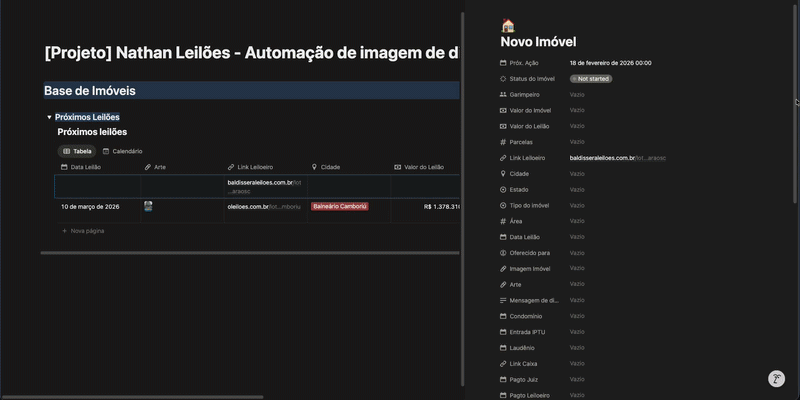Viewport: 800px width, 400px height.
Task: Click the Próx. Ação calendar icon
Action: click(x=503, y=63)
